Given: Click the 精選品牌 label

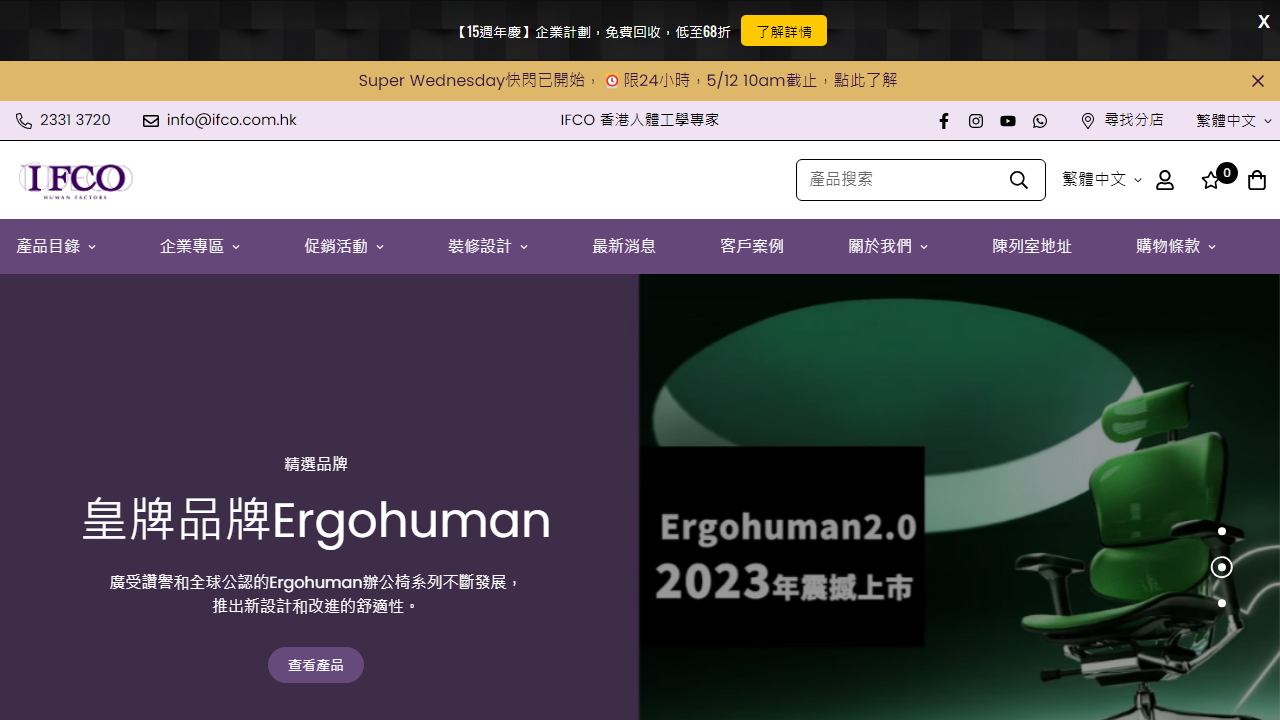Looking at the screenshot, I should click(x=316, y=464).
